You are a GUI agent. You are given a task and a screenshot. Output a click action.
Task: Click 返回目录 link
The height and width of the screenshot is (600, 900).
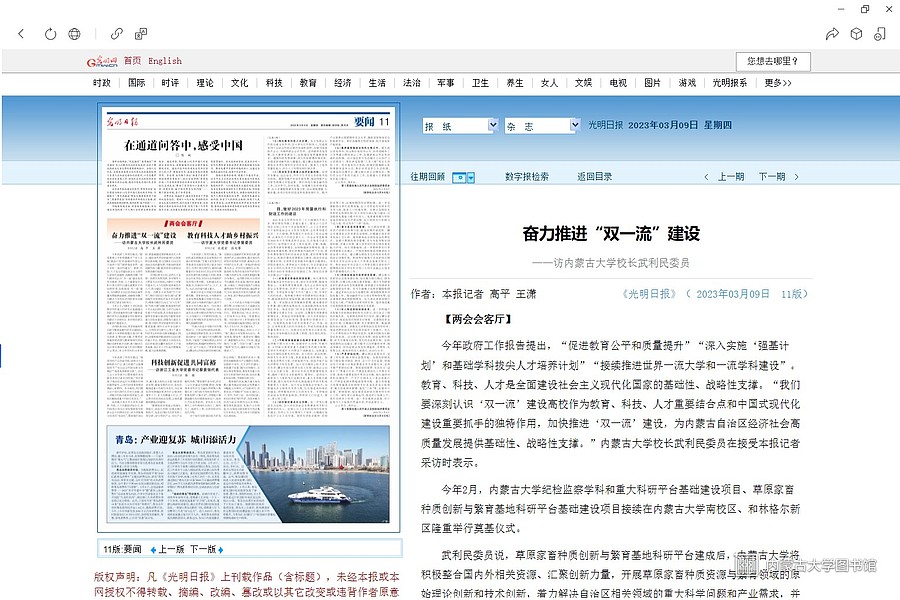[x=595, y=177]
